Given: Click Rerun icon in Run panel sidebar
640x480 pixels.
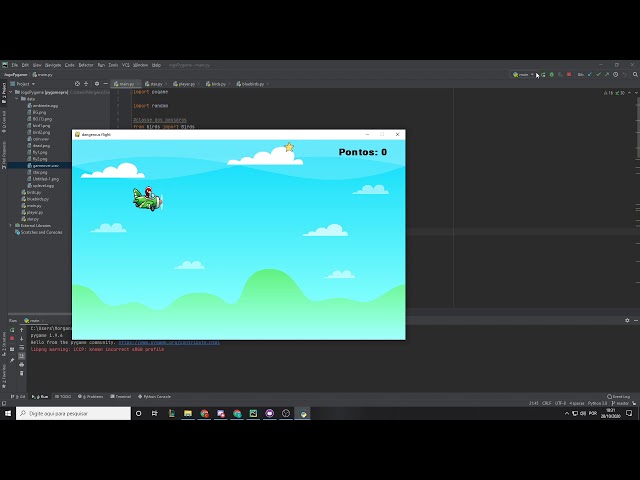Looking at the screenshot, I should 12,330.
